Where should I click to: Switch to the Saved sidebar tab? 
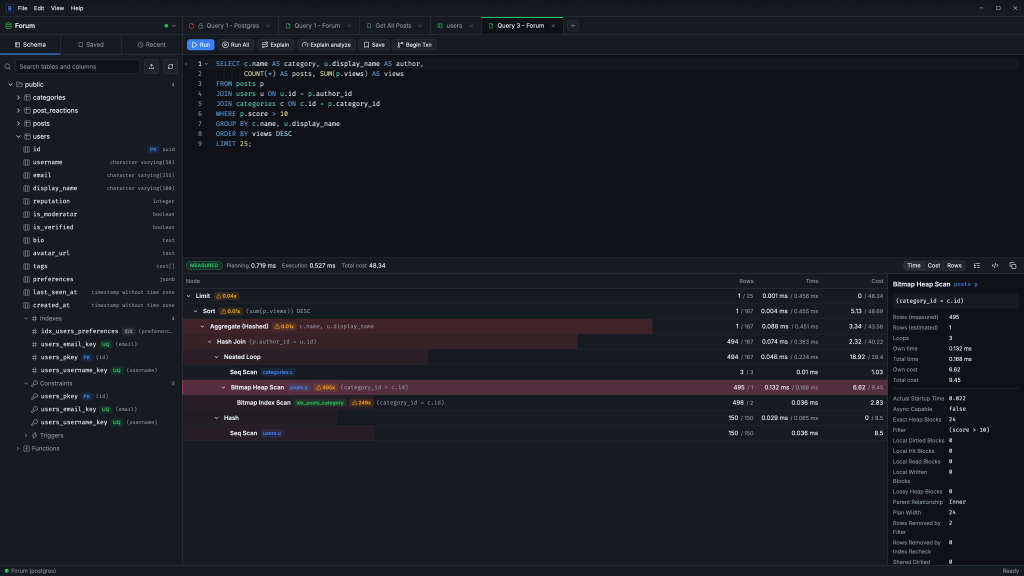coord(91,45)
